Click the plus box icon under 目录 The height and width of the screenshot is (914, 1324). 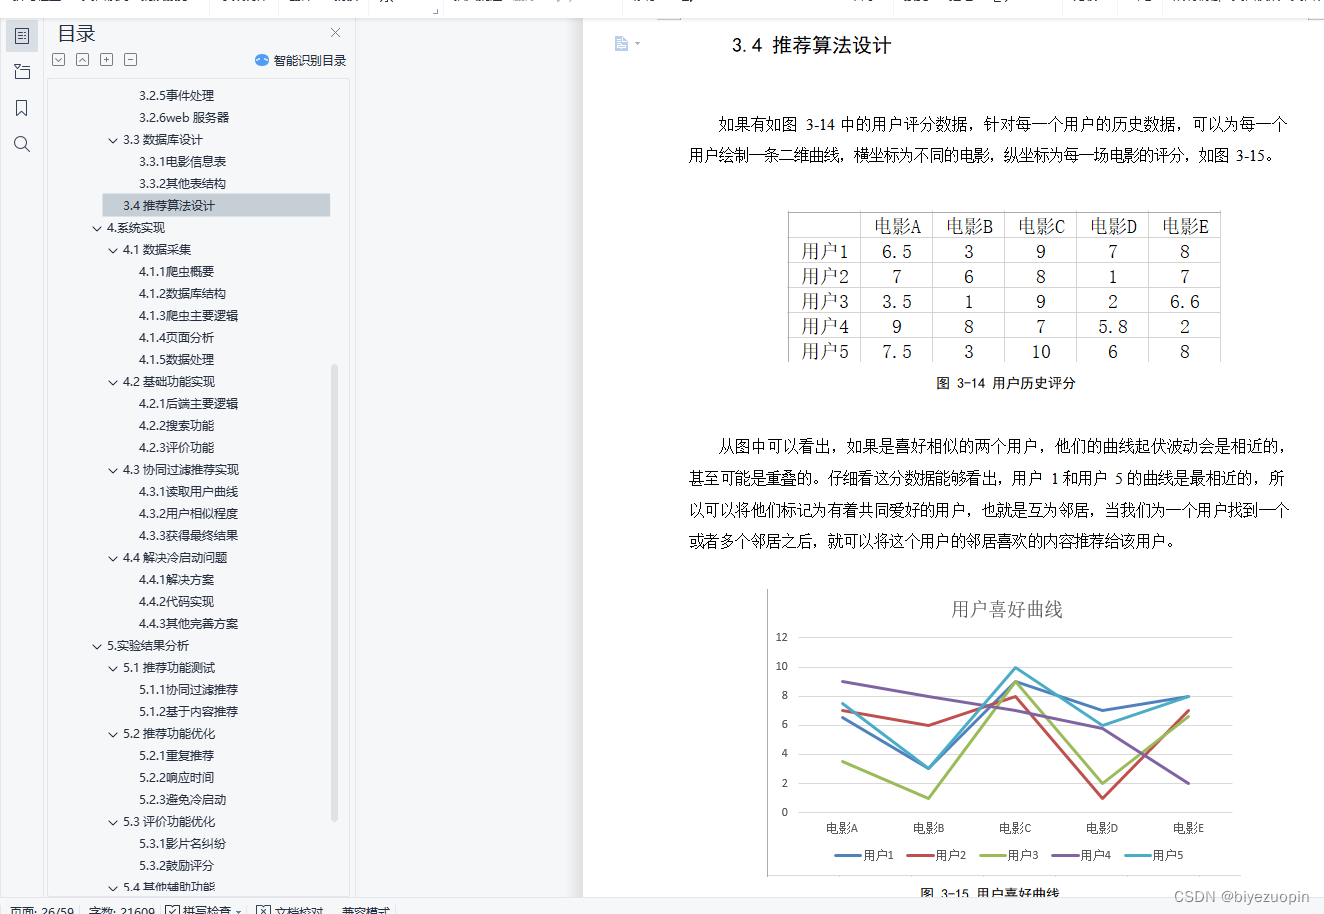(107, 60)
